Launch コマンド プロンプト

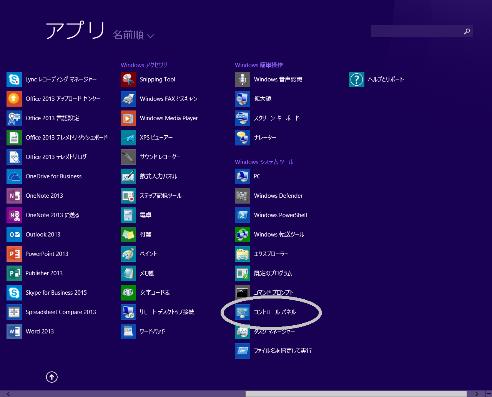(x=265, y=293)
